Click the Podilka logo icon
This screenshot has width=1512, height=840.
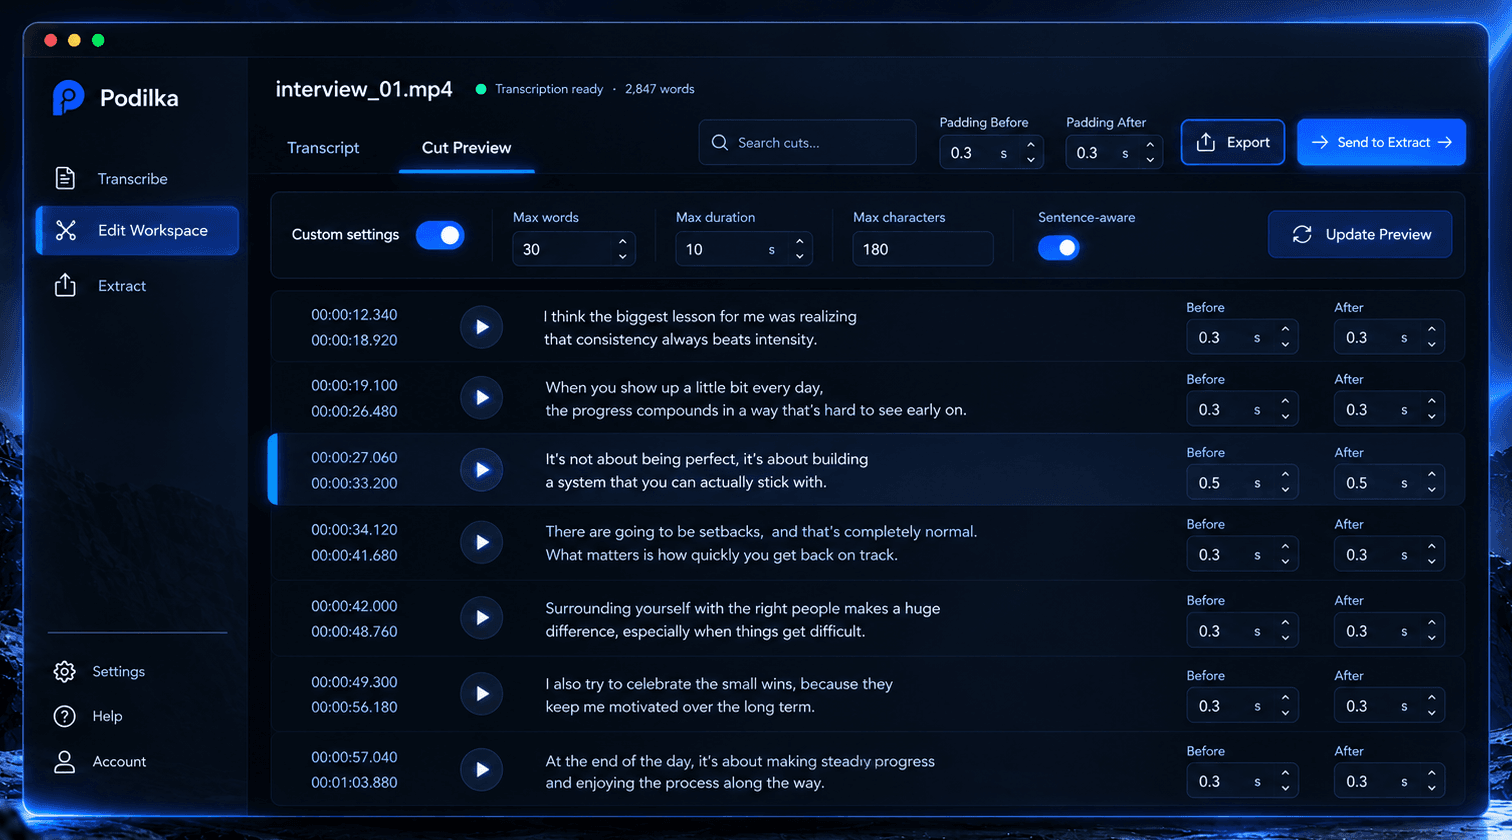(69, 97)
